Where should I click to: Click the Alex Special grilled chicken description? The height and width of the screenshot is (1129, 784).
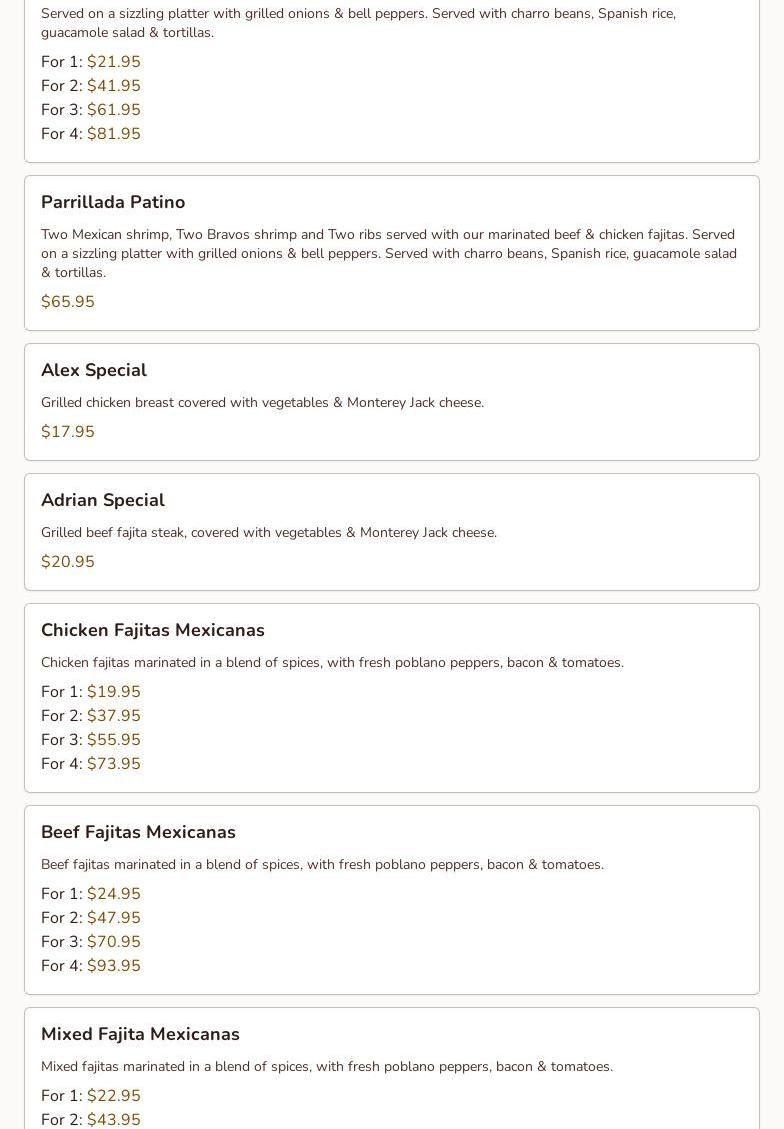tap(262, 403)
